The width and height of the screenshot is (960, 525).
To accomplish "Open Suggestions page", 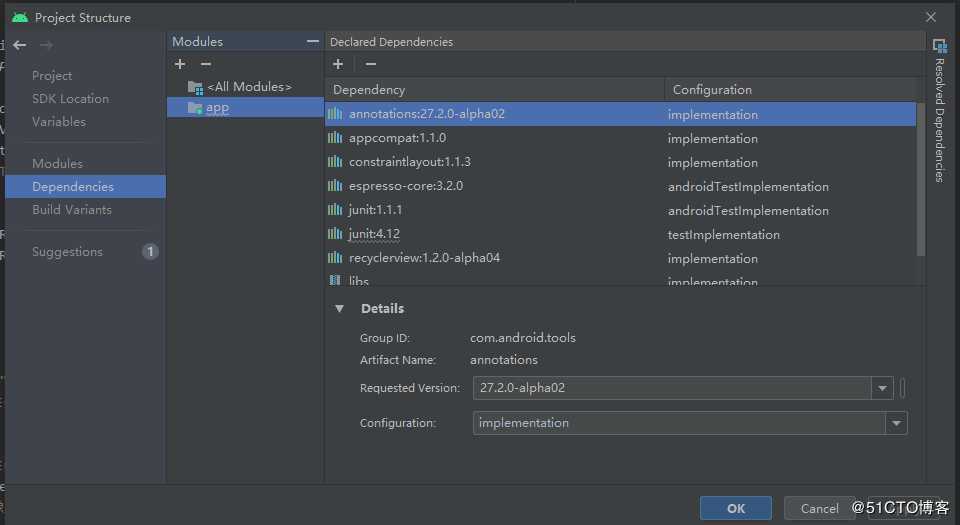I will click(x=67, y=251).
